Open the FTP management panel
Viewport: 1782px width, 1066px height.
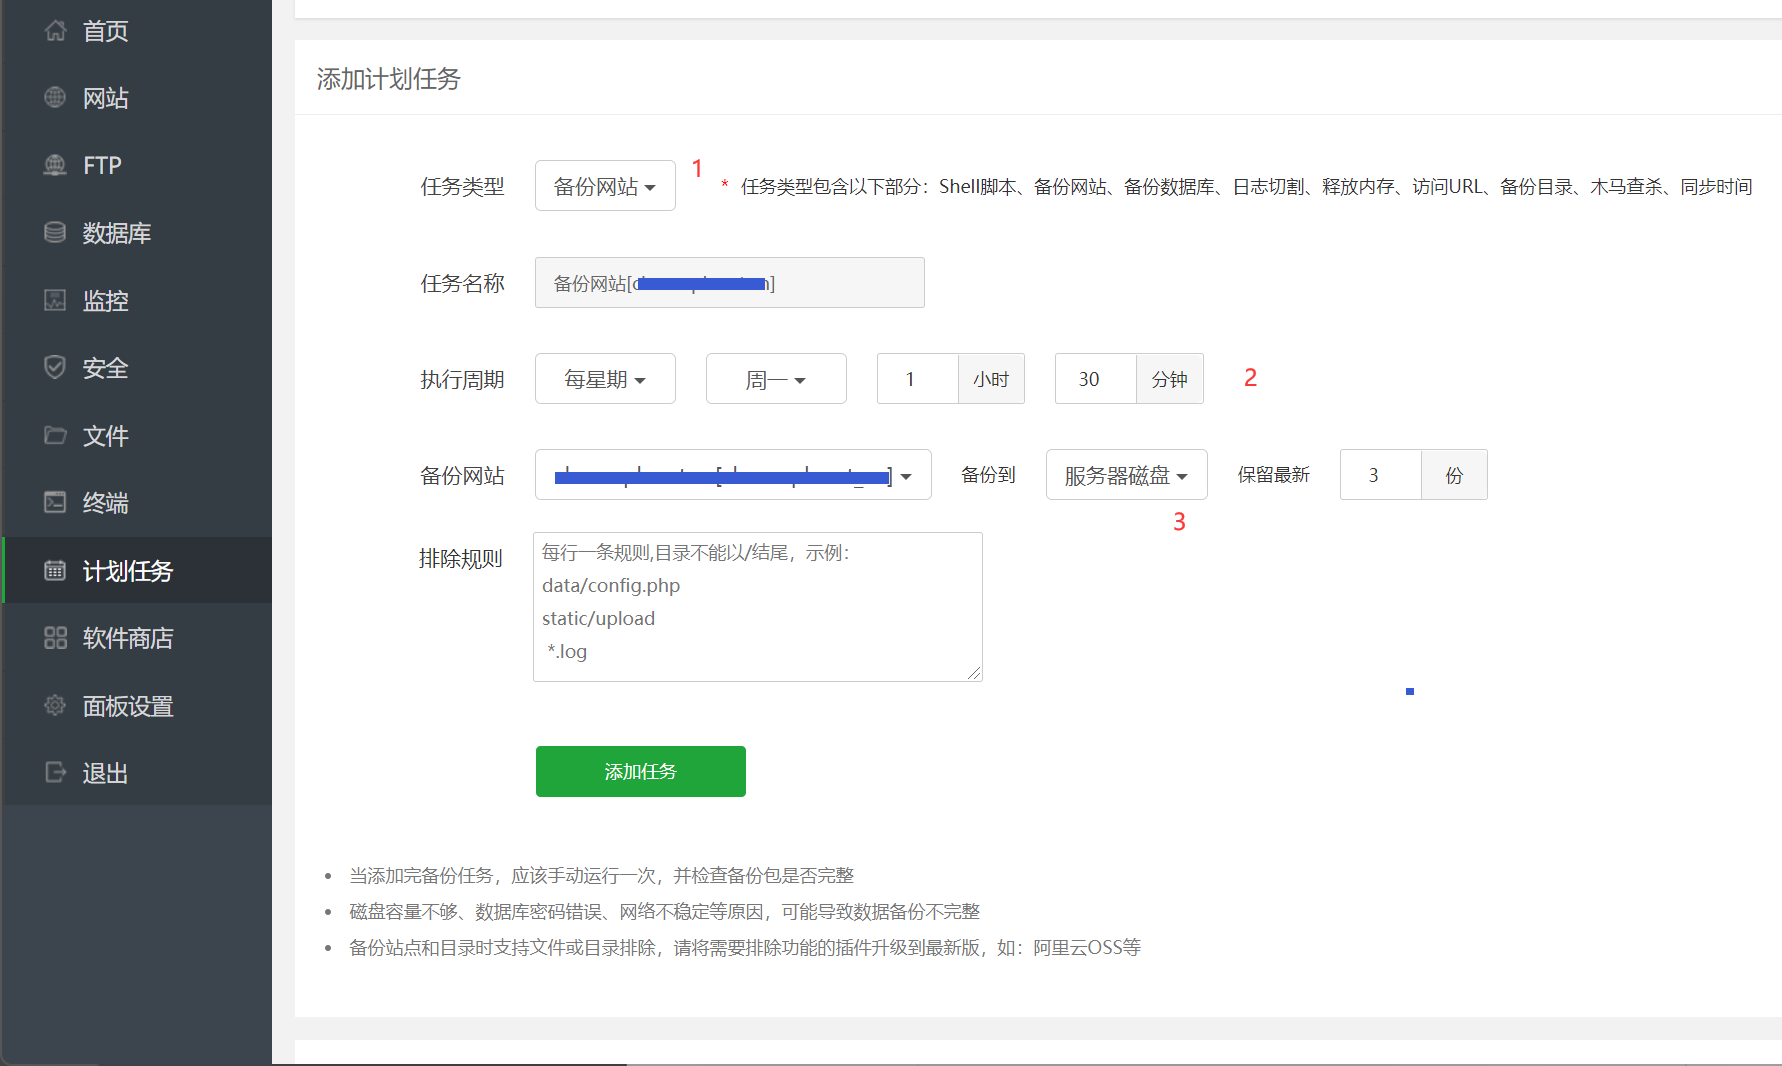(x=101, y=165)
